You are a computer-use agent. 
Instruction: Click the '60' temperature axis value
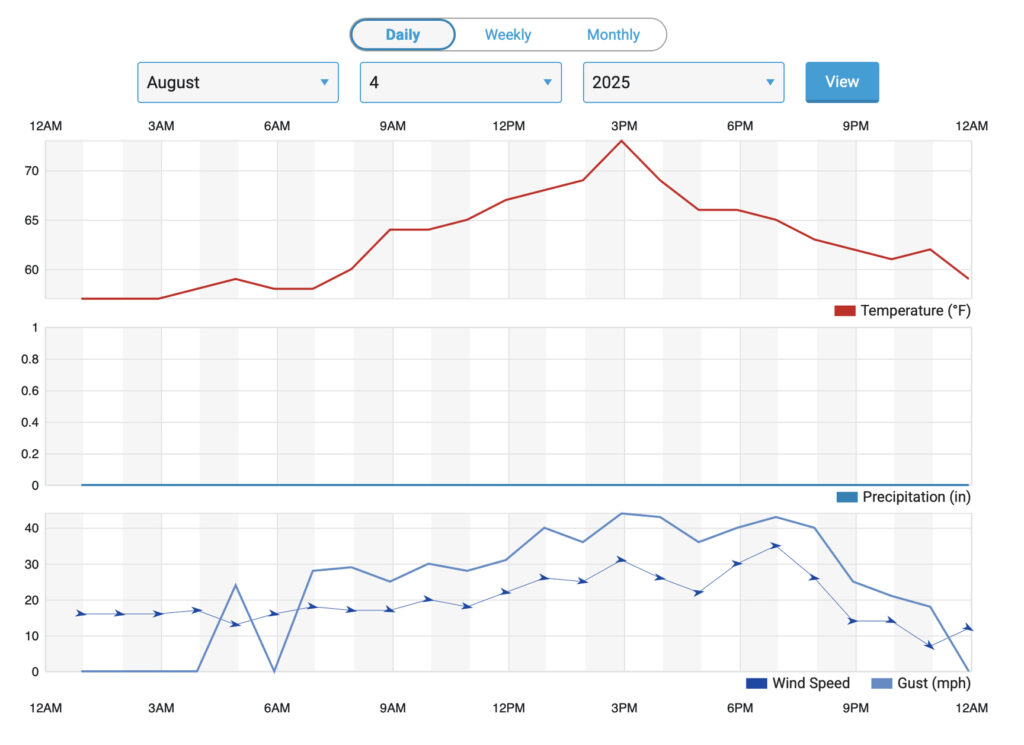pos(31,270)
